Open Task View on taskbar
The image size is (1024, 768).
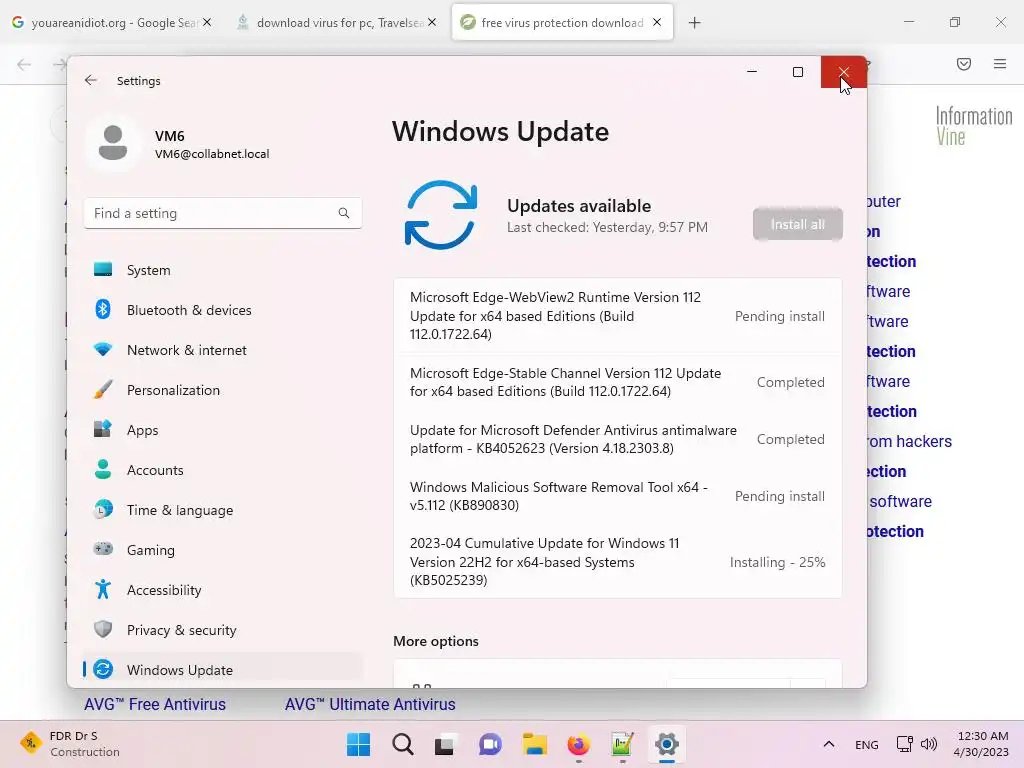coord(445,744)
